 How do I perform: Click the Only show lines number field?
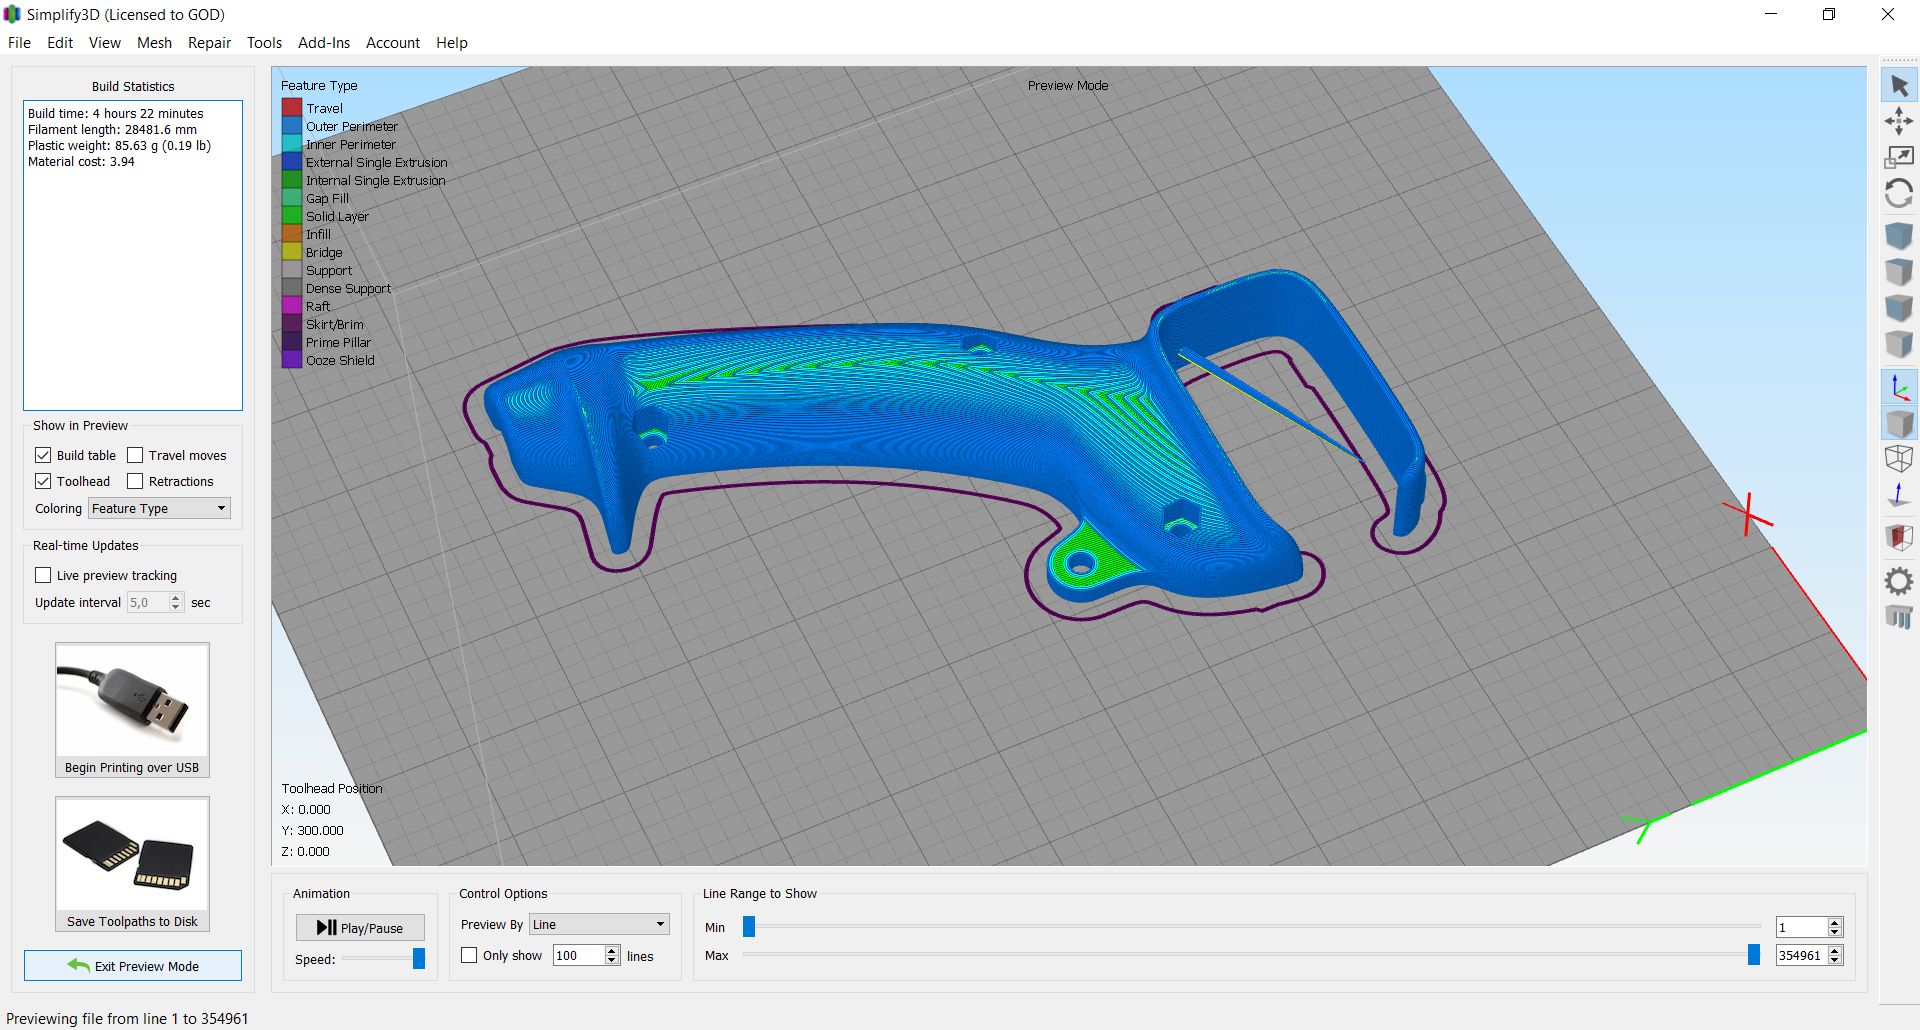(579, 955)
